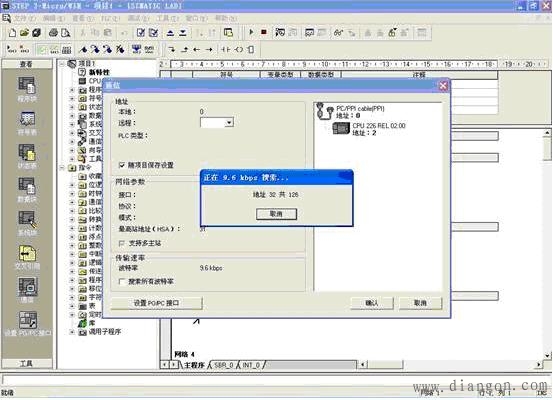This screenshot has width=553, height=400.
Task: Click the Print toolbar icon
Action: click(x=53, y=33)
